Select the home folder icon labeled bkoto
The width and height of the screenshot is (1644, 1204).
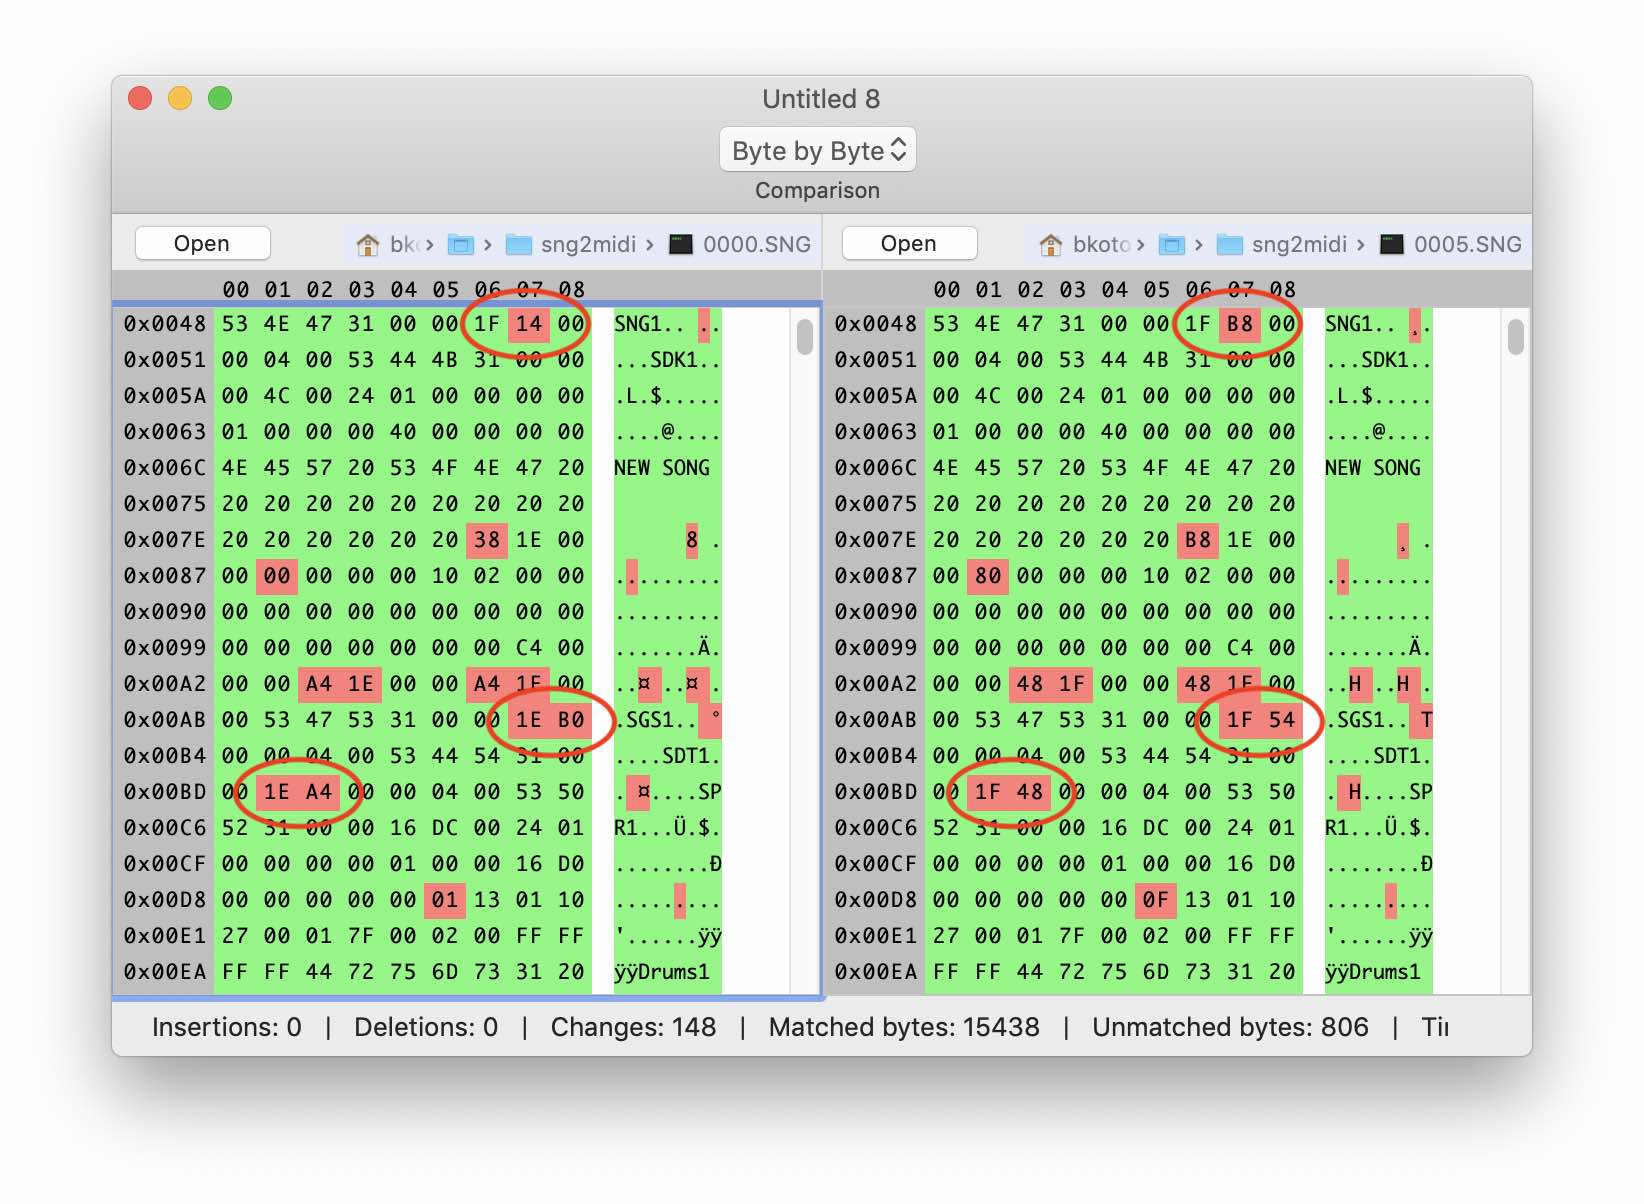point(1051,244)
